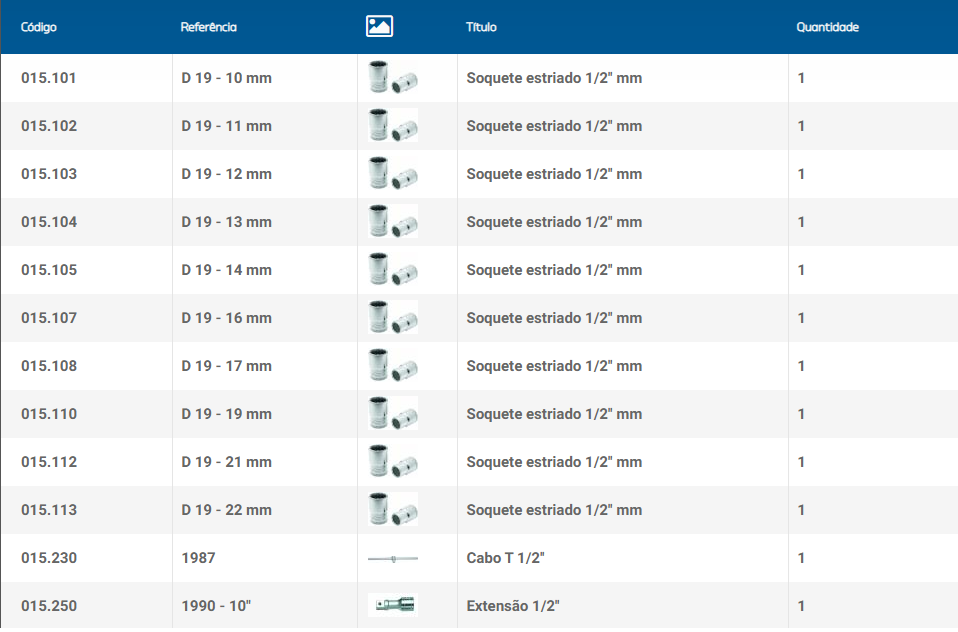Click the Código column header
The width and height of the screenshot is (958, 632).
point(39,27)
